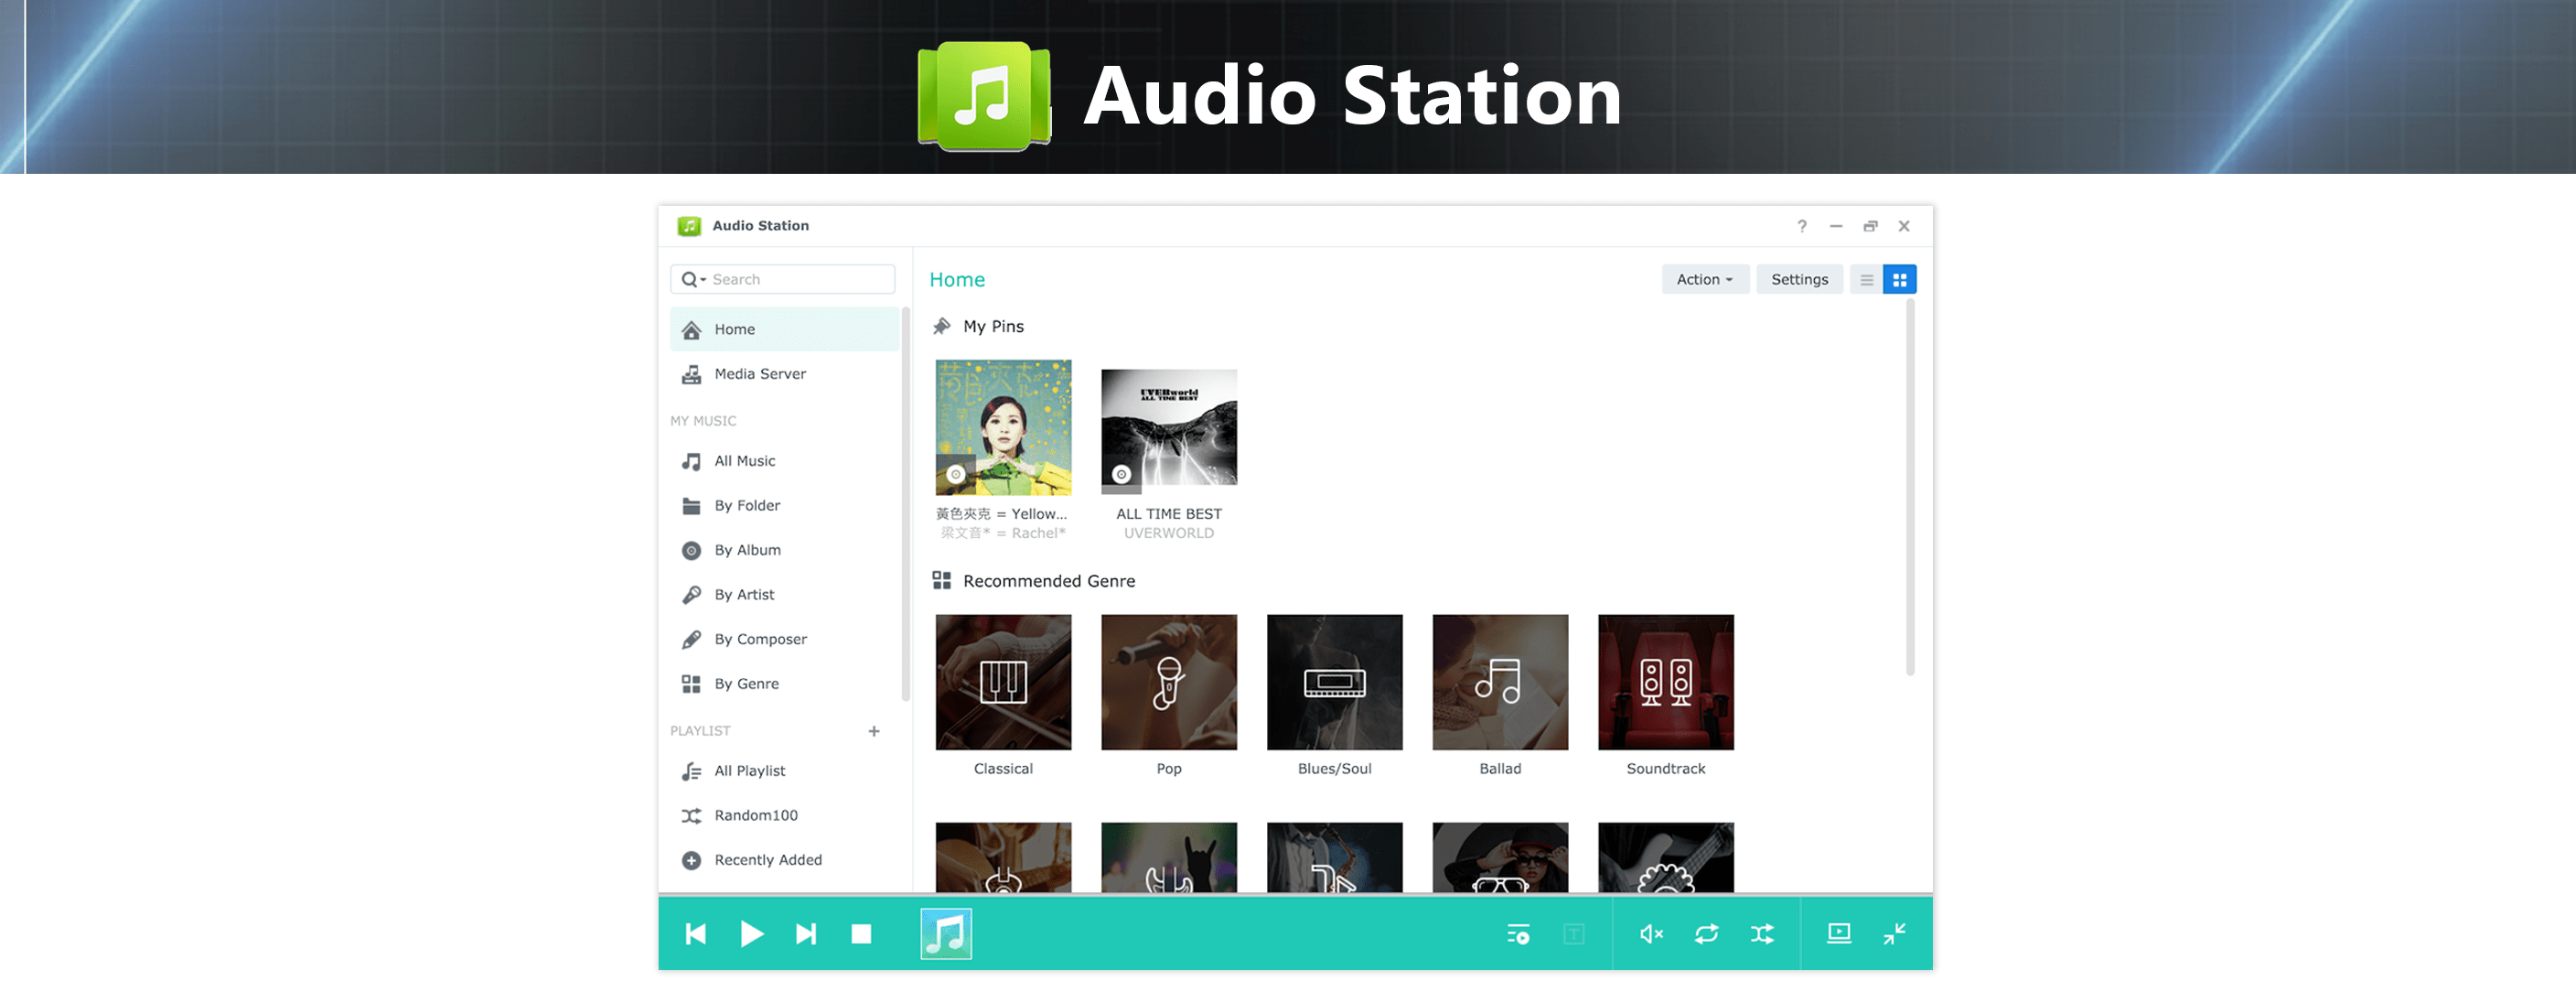Open the Media Server section

[x=760, y=373]
